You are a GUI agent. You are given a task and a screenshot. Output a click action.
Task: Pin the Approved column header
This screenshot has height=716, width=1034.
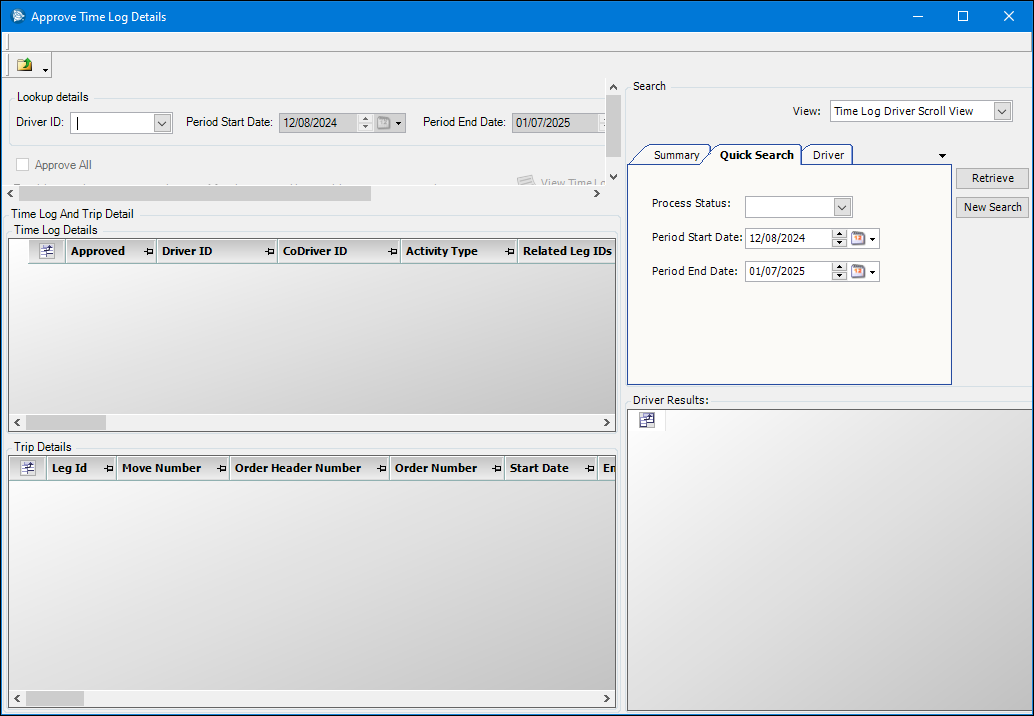click(148, 252)
